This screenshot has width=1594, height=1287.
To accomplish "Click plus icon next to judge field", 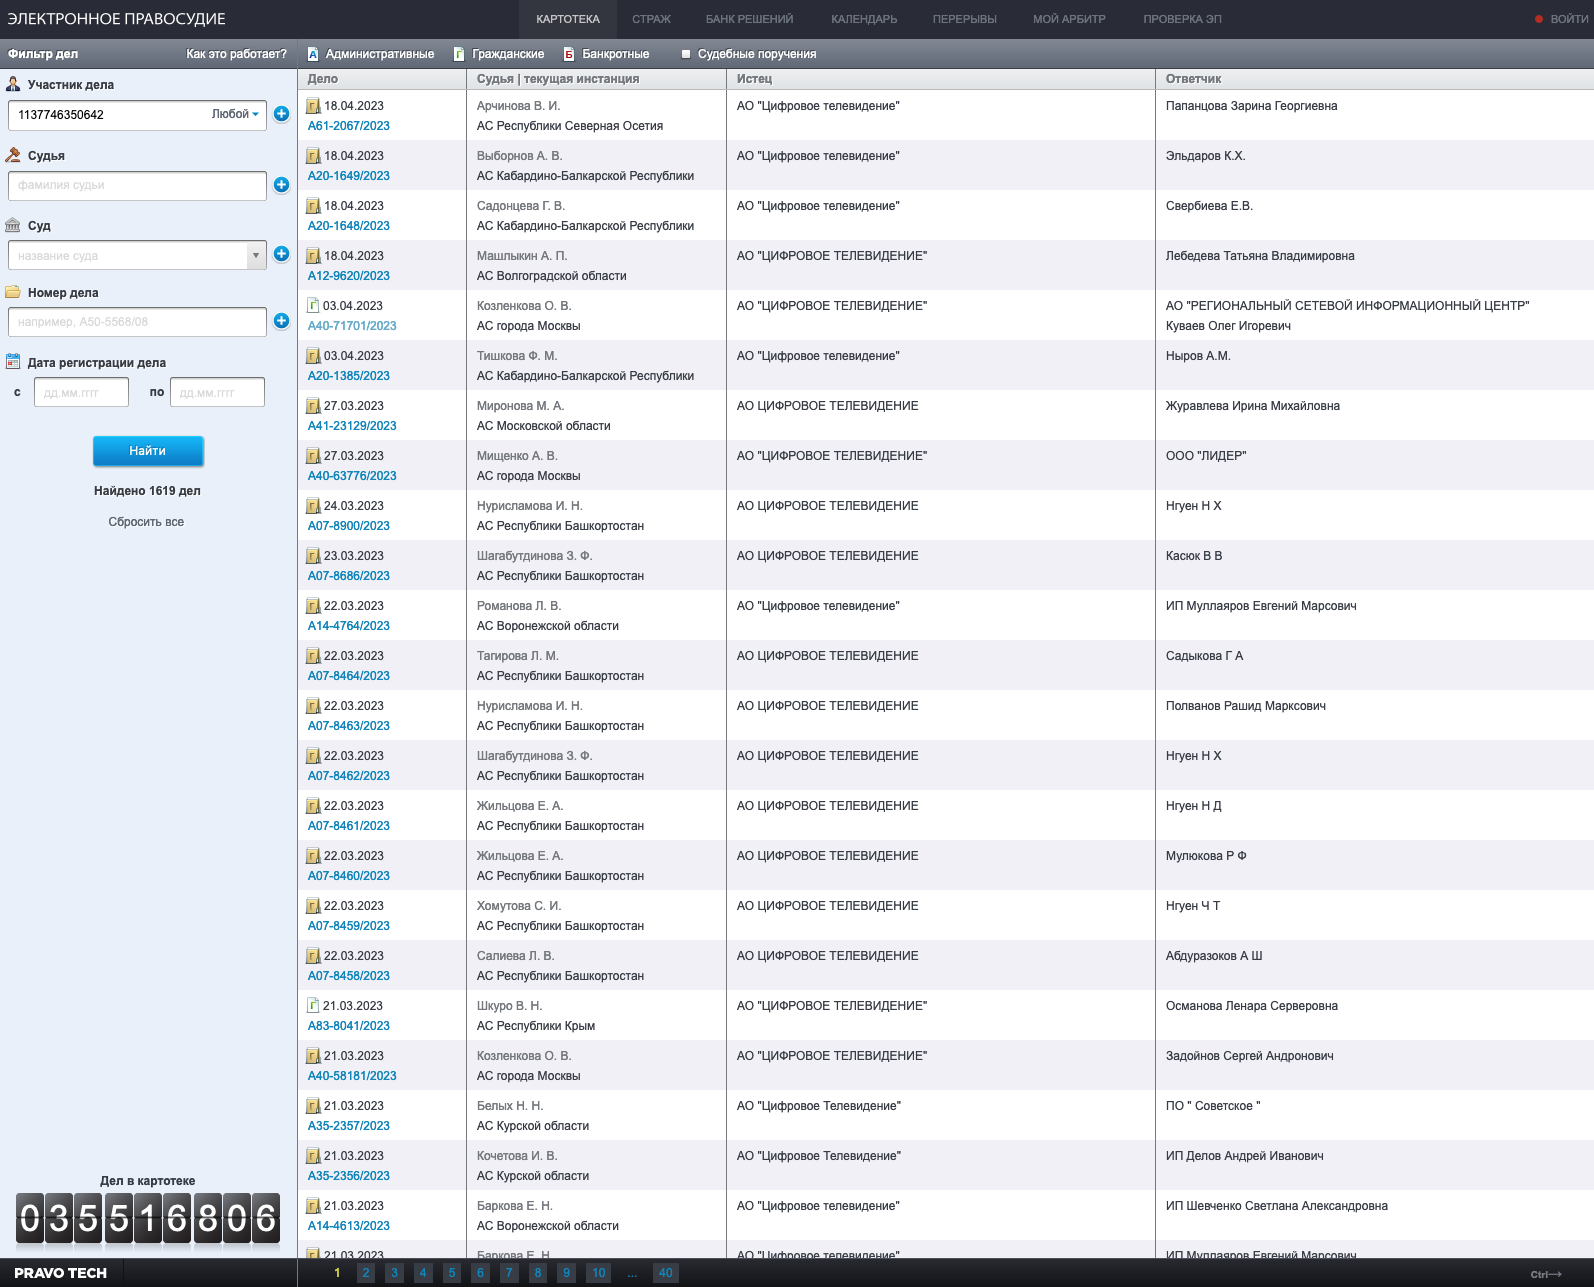I will [x=281, y=185].
